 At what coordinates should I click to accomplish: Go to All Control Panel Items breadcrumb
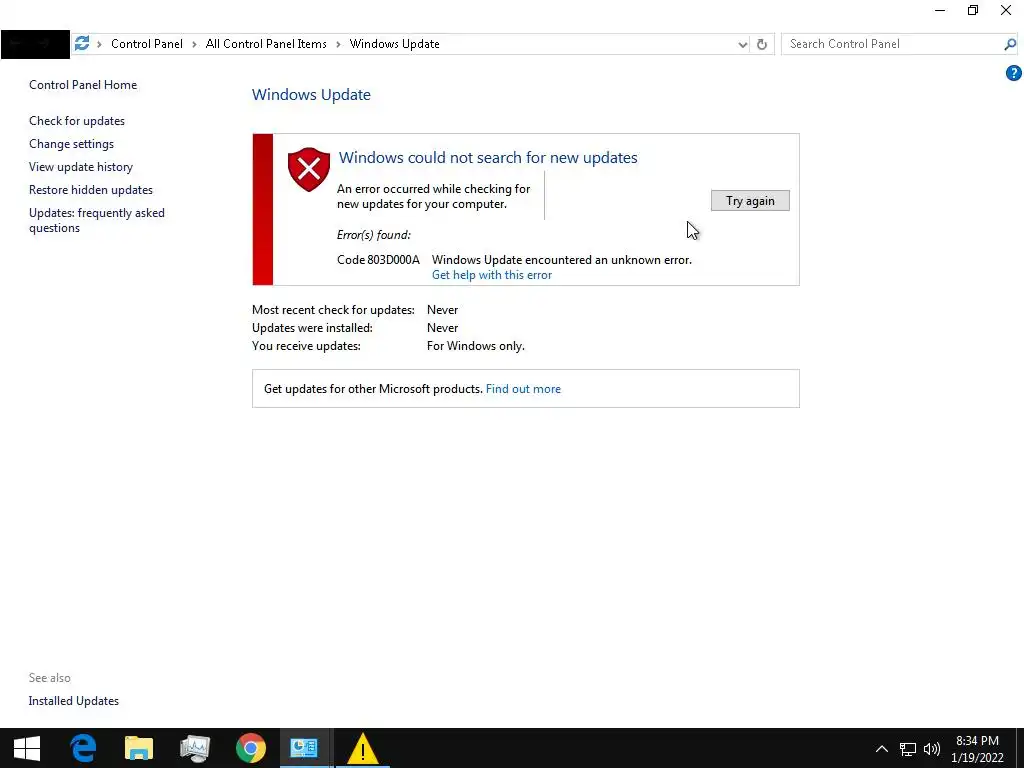point(266,44)
